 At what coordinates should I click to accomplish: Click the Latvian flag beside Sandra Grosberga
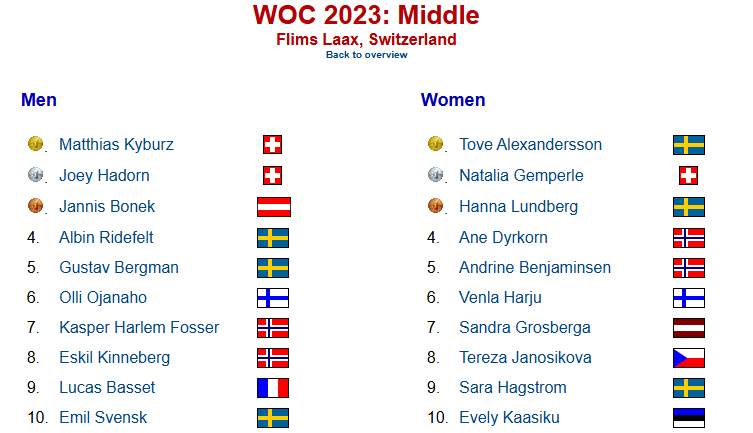(689, 328)
